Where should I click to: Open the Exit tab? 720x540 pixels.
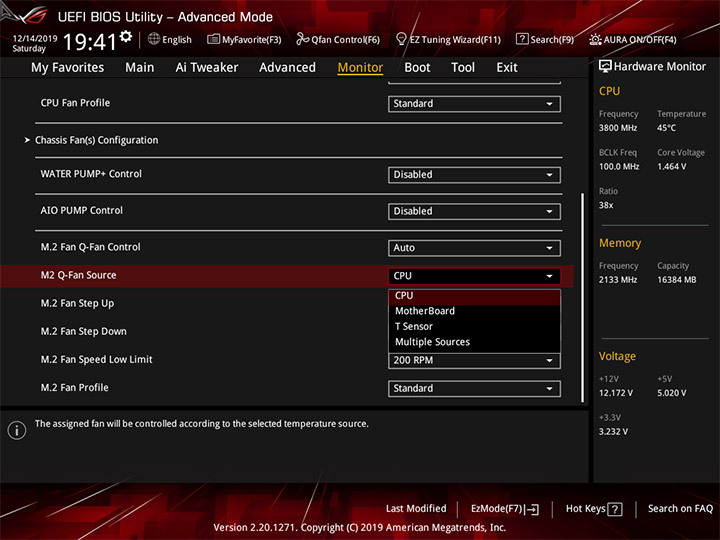coord(506,68)
